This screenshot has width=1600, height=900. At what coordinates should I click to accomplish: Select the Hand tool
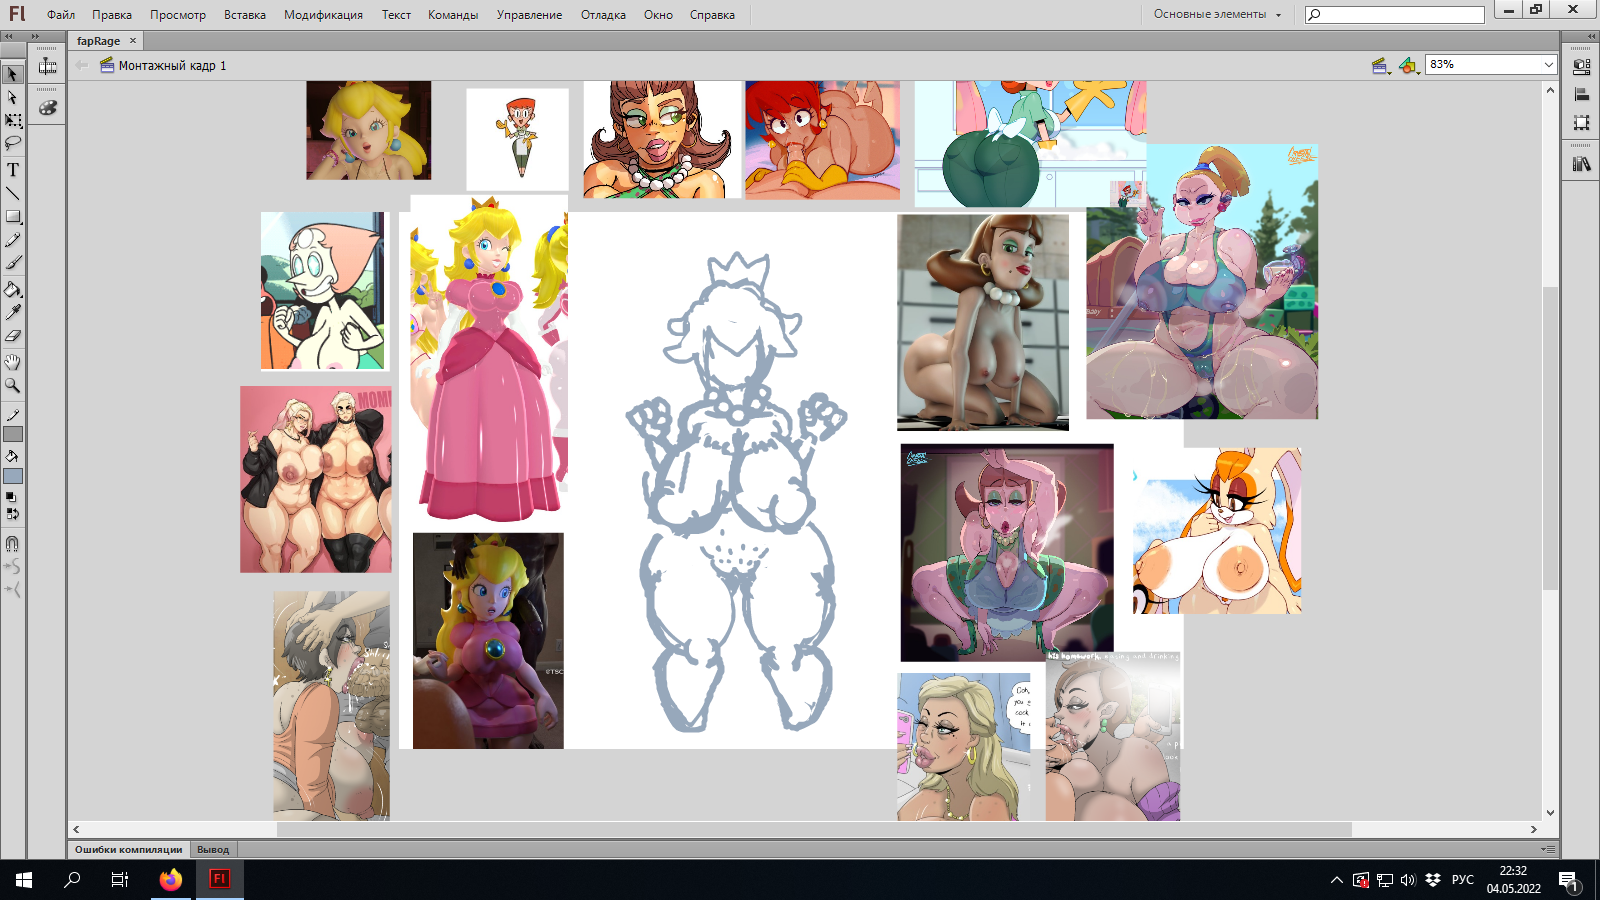[13, 362]
